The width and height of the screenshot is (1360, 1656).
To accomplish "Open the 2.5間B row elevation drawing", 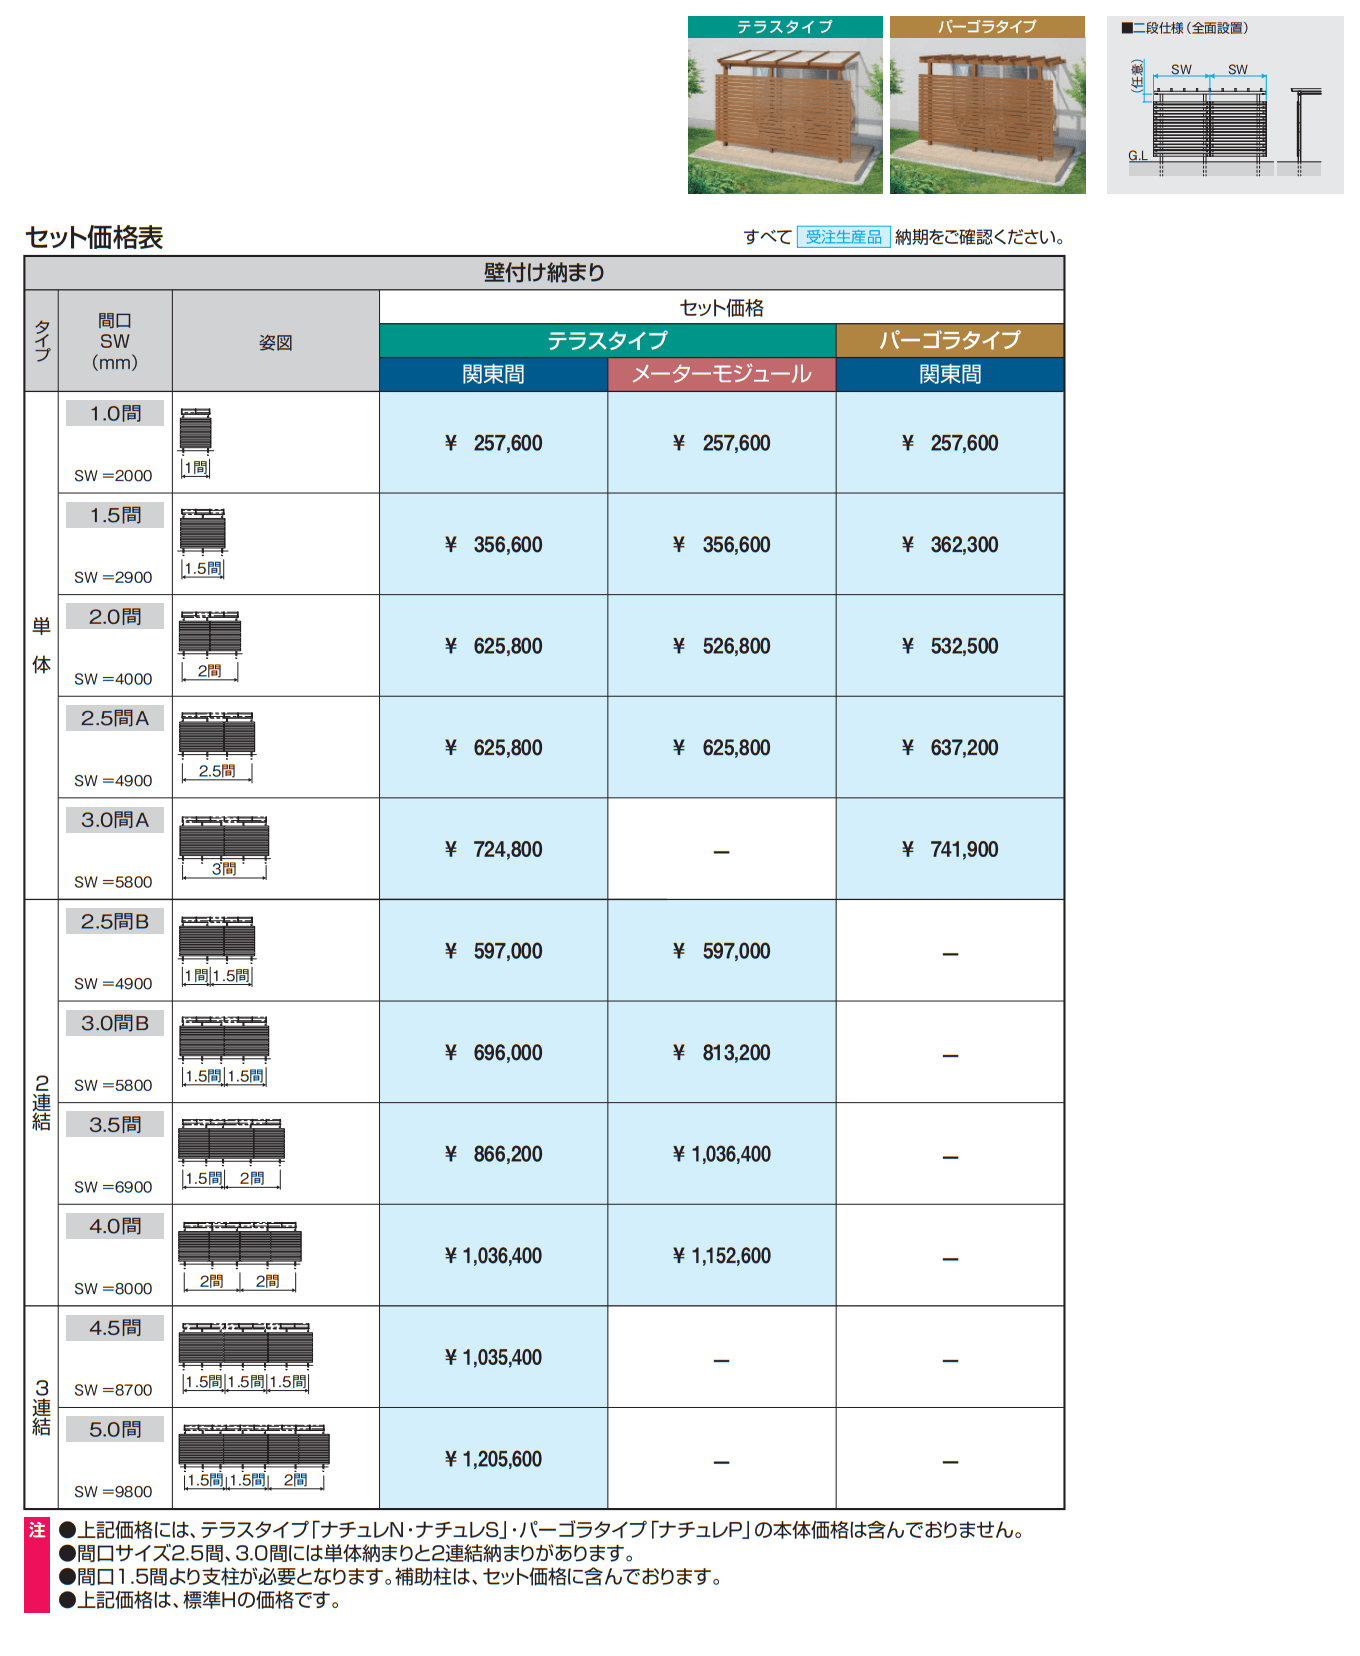I will (217, 950).
